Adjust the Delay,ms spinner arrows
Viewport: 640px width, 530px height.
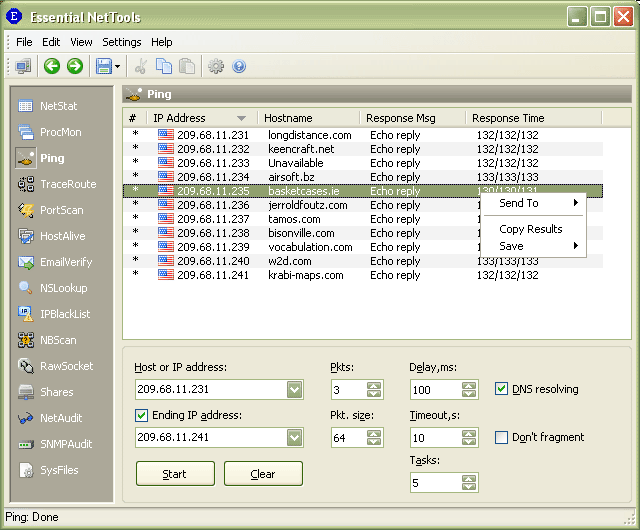[469, 390]
